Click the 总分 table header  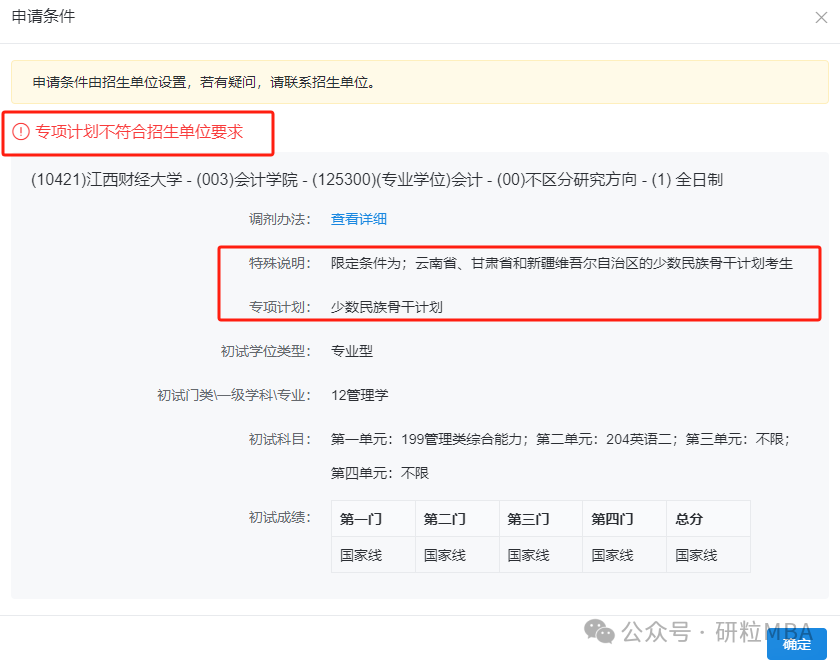(708, 519)
